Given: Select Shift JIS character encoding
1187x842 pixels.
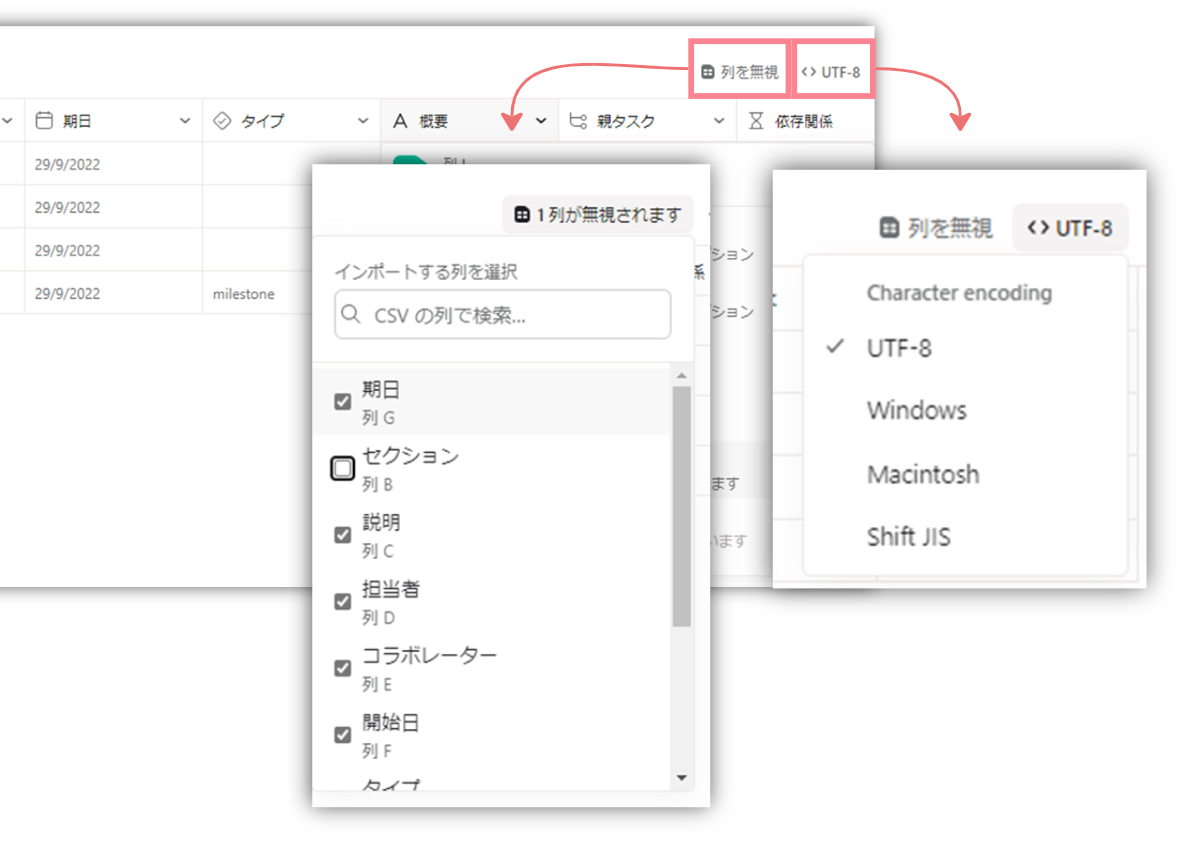Looking at the screenshot, I should click(x=908, y=537).
